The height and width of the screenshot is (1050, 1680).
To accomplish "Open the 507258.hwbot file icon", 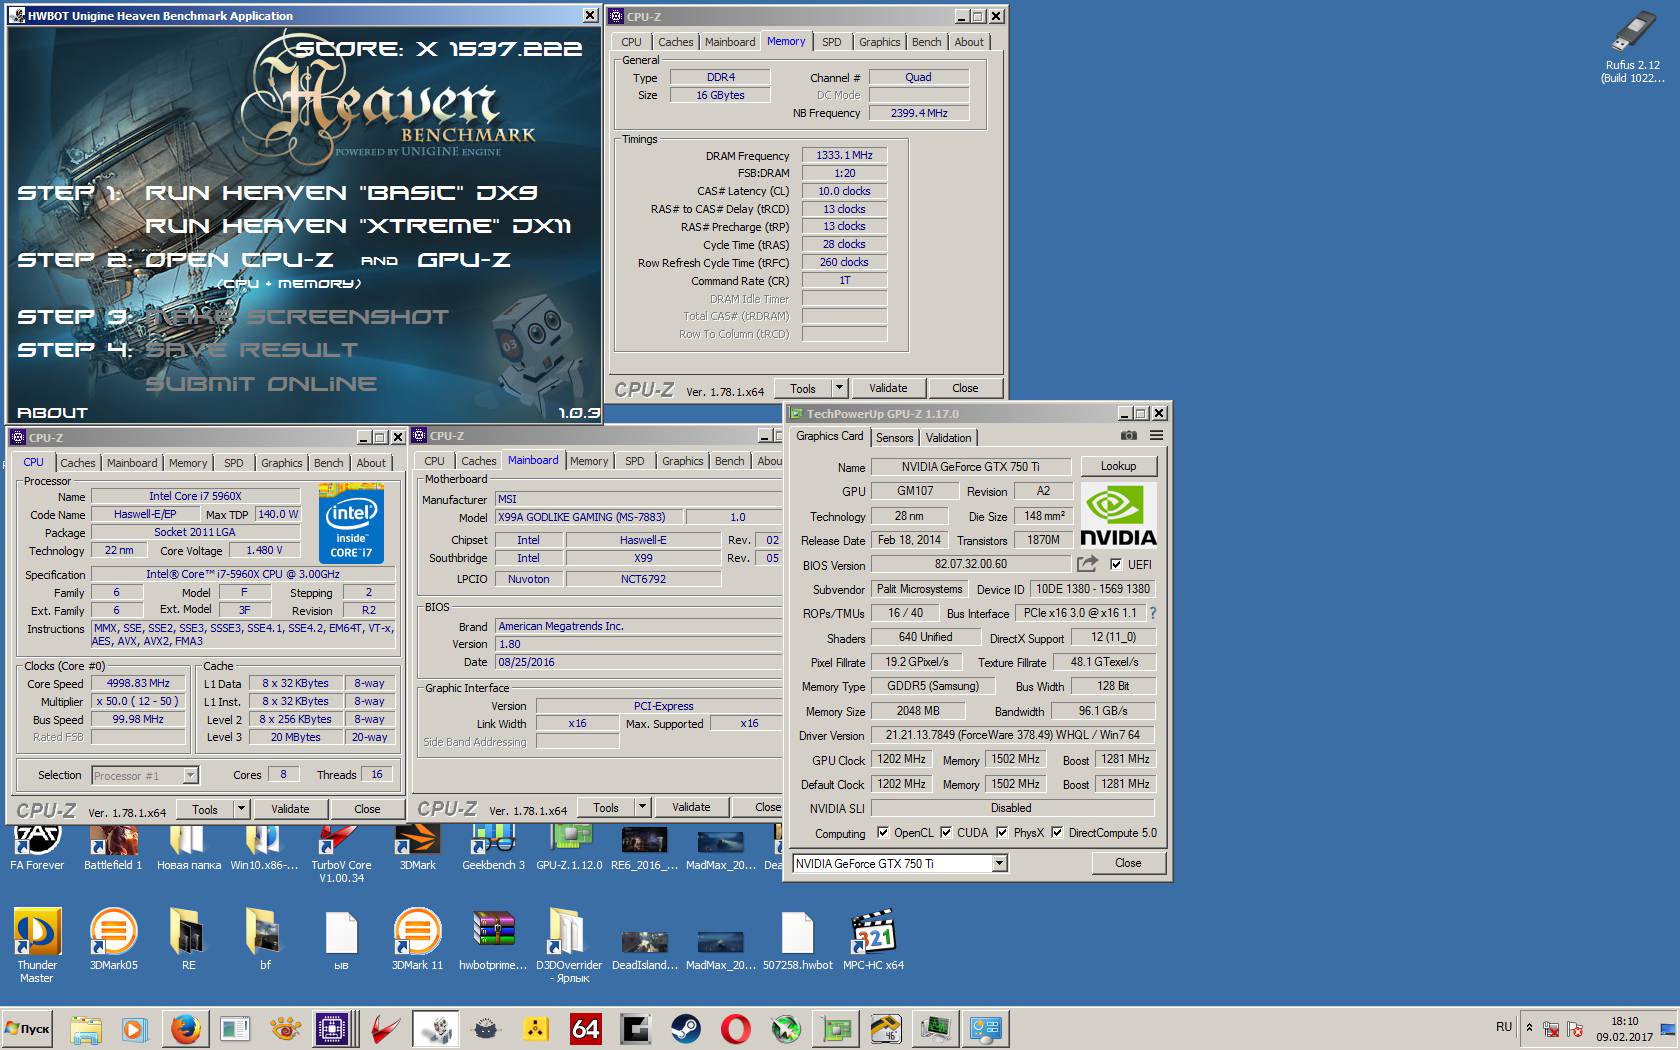I will click(797, 939).
